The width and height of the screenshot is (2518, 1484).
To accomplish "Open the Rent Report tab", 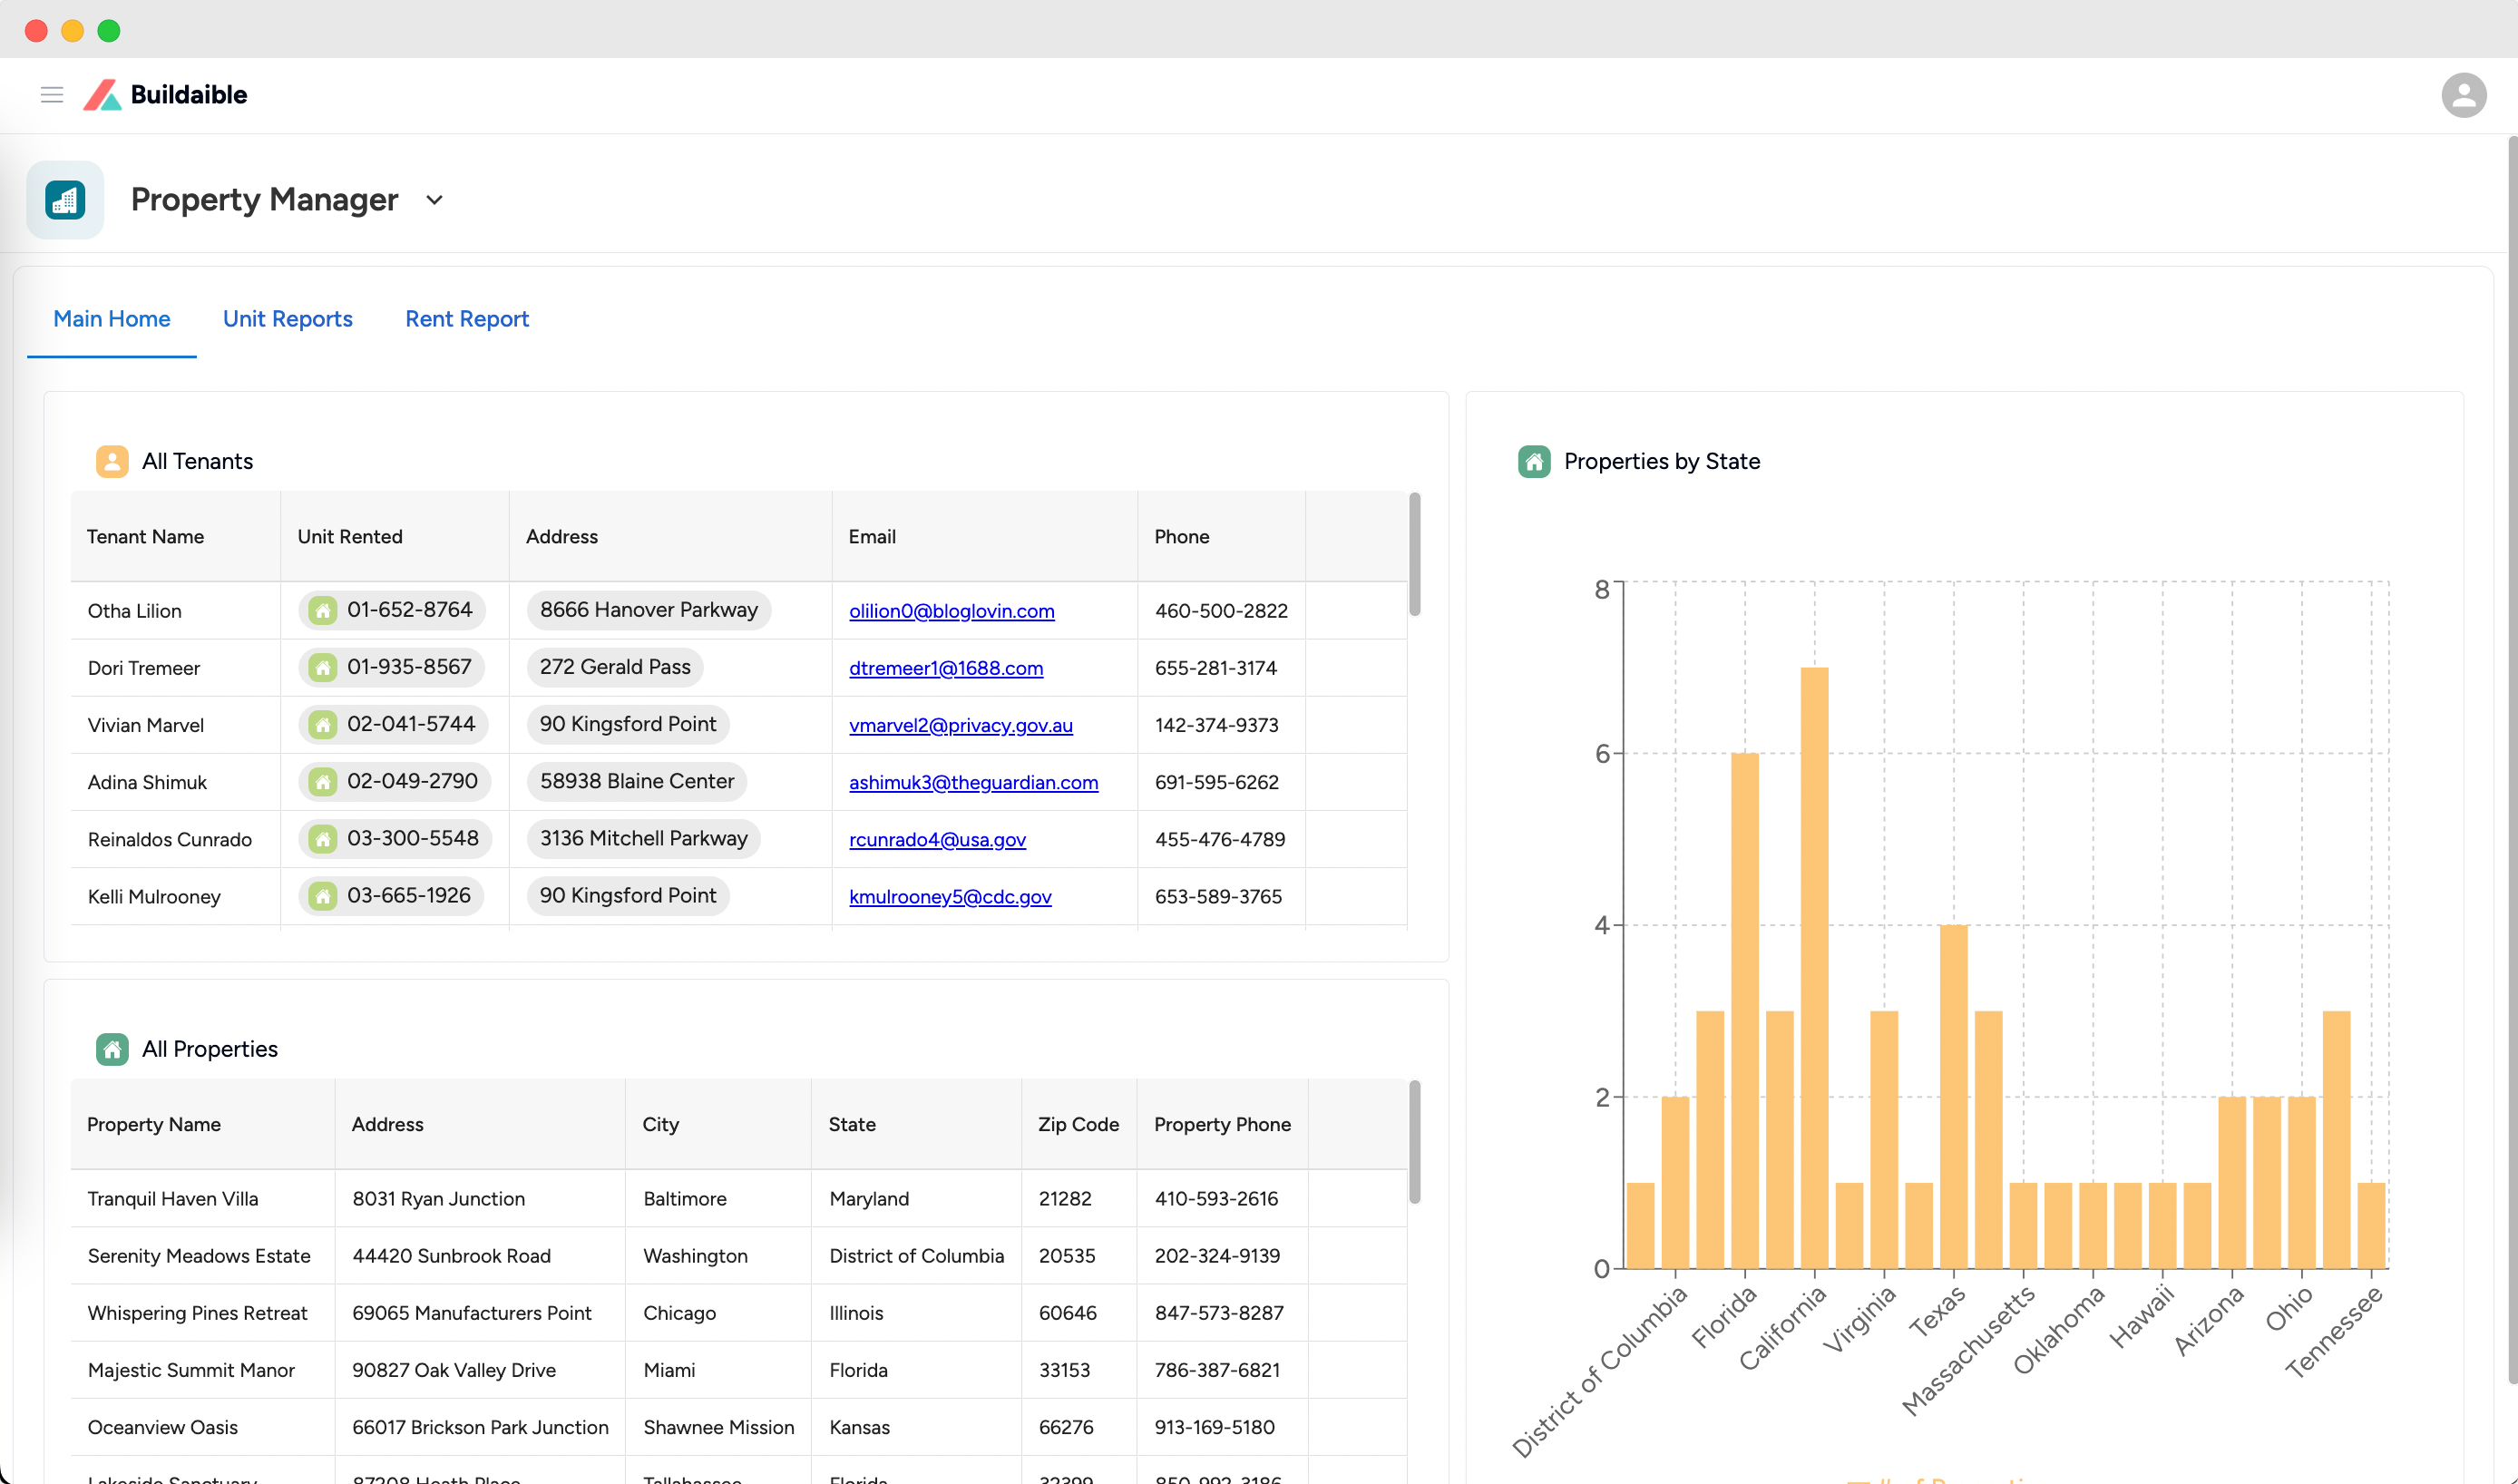I will (467, 319).
